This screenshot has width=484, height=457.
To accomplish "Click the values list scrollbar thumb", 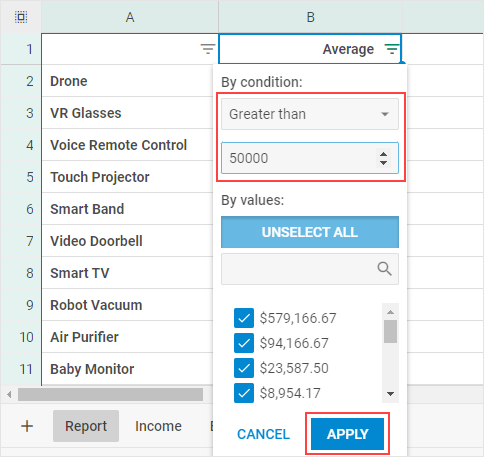I will tap(390, 331).
